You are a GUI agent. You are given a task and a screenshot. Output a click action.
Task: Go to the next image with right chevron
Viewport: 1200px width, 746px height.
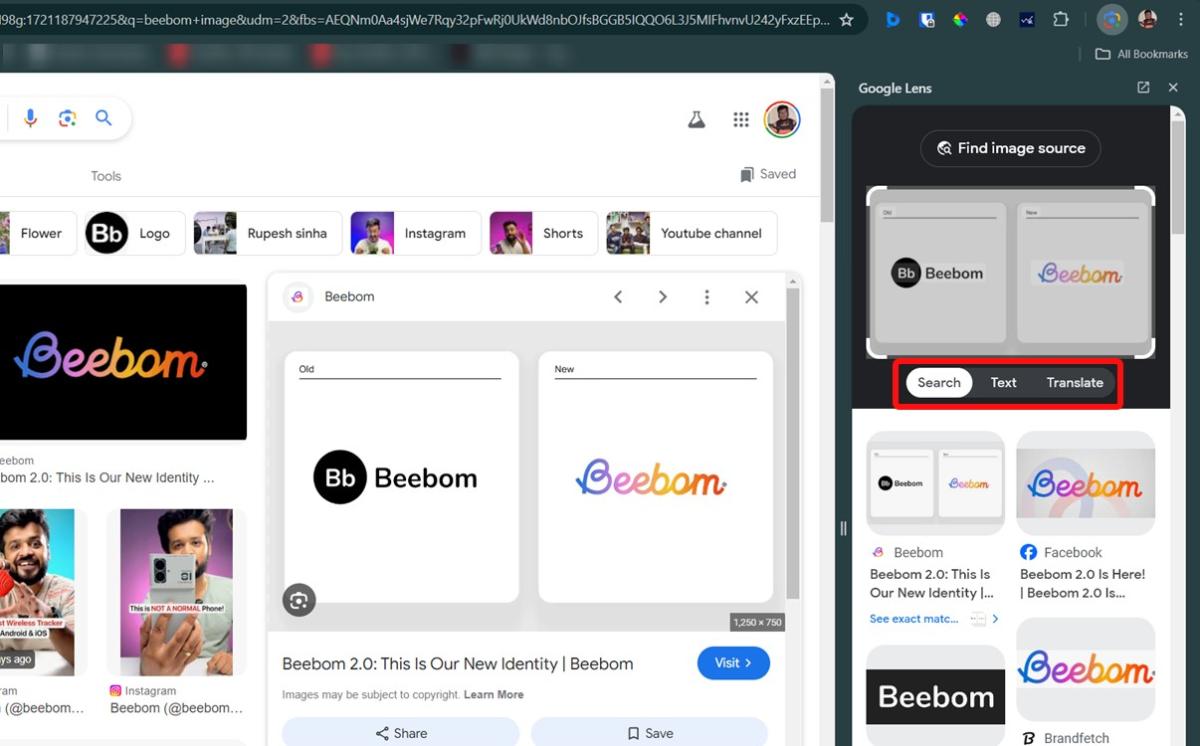(x=663, y=296)
